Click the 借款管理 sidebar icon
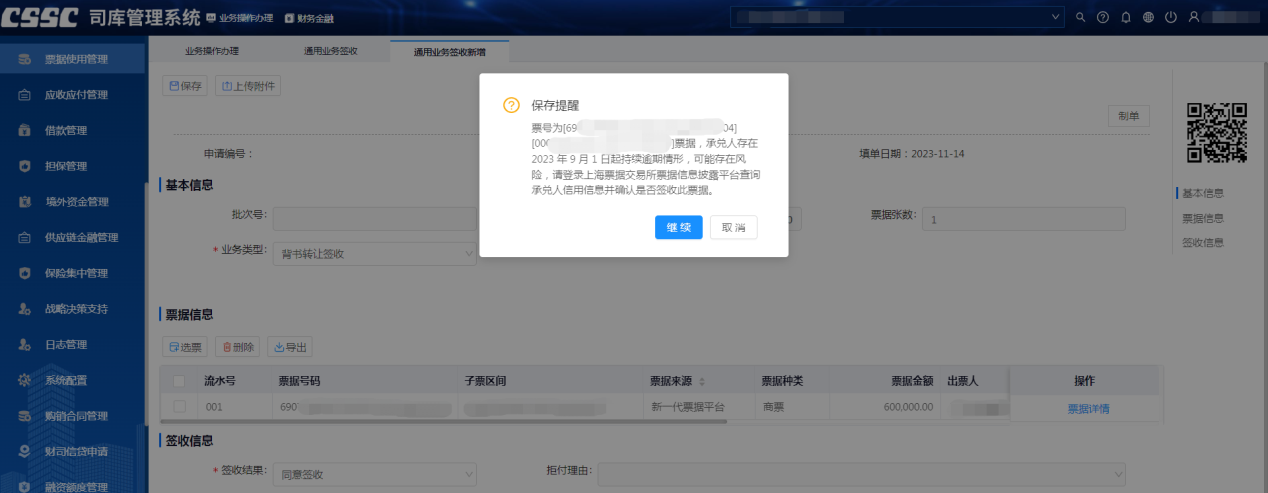This screenshot has height=493, width=1268. (x=24, y=131)
